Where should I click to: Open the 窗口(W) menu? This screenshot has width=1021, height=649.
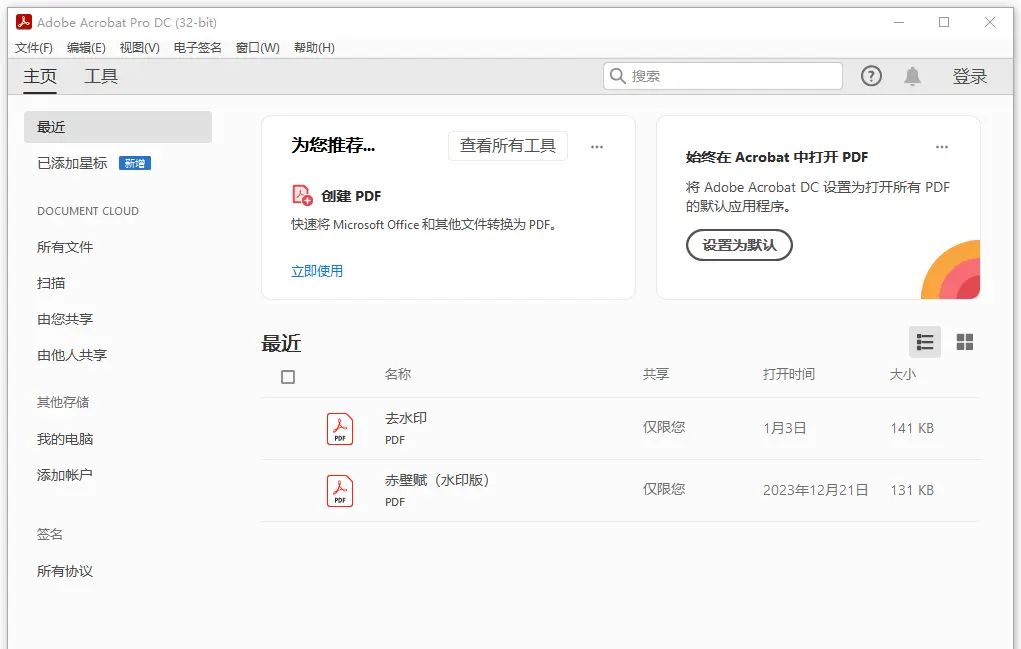coord(257,48)
